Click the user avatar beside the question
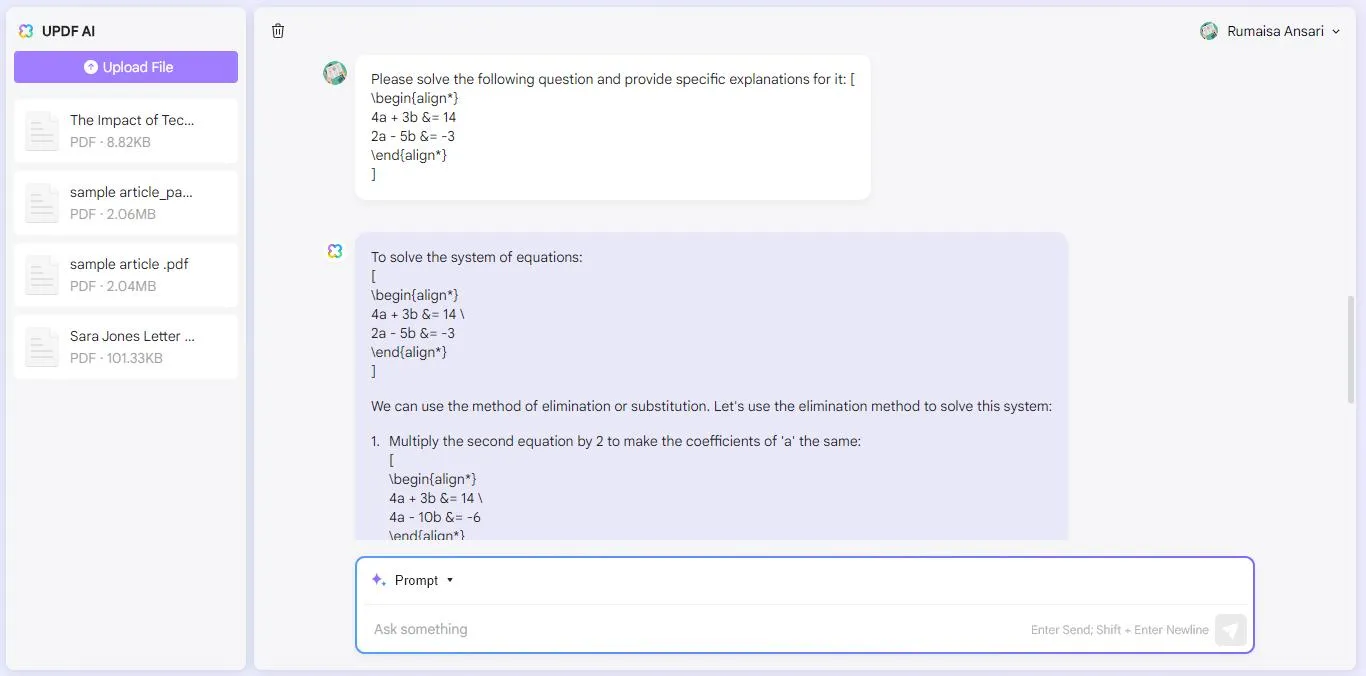 pyautogui.click(x=335, y=73)
